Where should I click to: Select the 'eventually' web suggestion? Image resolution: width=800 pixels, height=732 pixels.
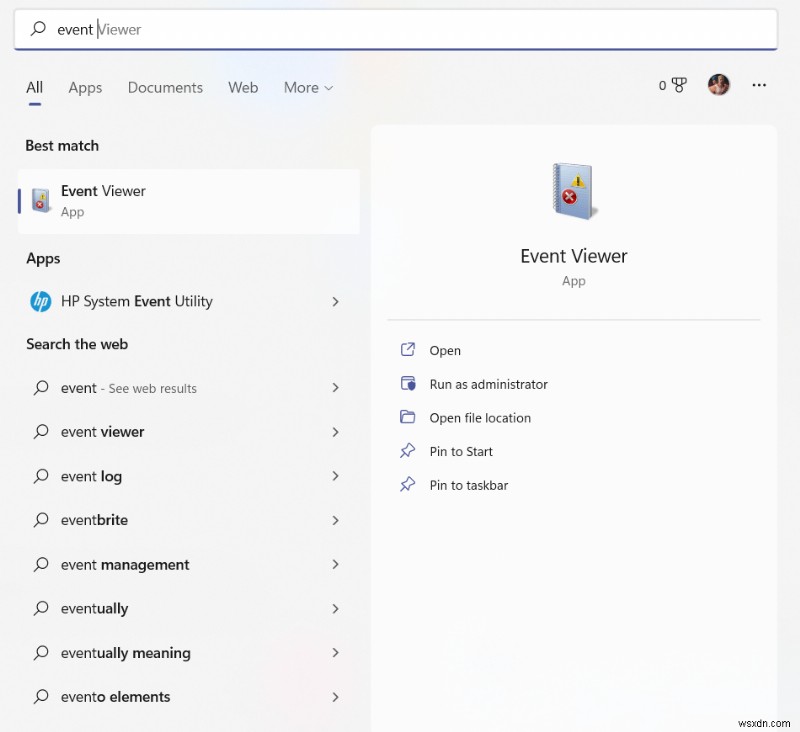tap(189, 609)
